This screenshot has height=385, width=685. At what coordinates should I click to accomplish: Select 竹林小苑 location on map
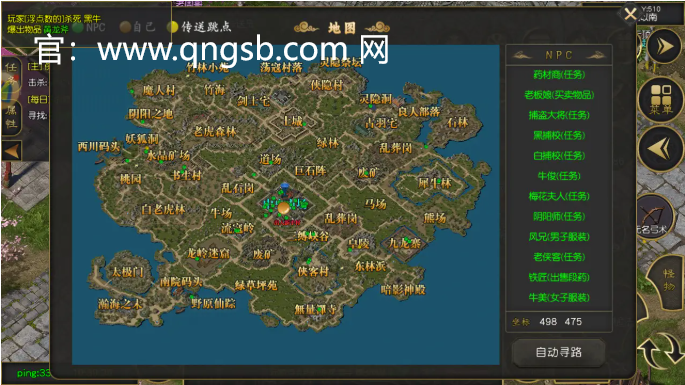tap(208, 67)
